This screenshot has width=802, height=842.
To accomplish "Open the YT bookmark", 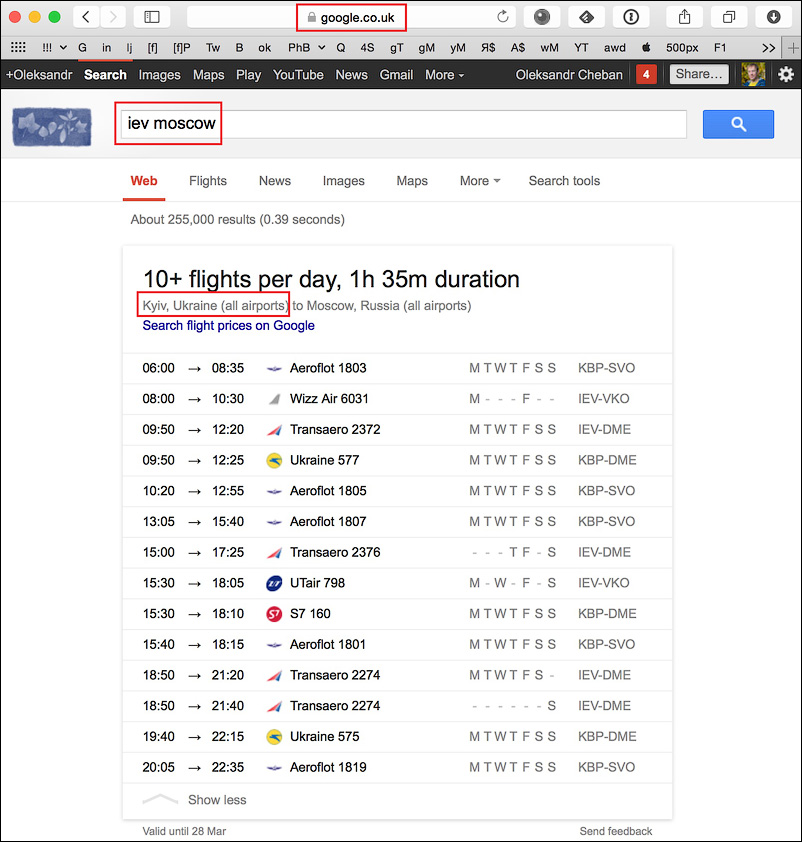I will click(x=581, y=48).
